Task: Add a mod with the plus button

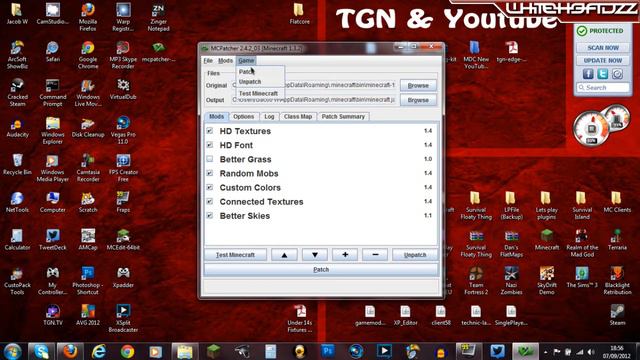Action: click(345, 255)
